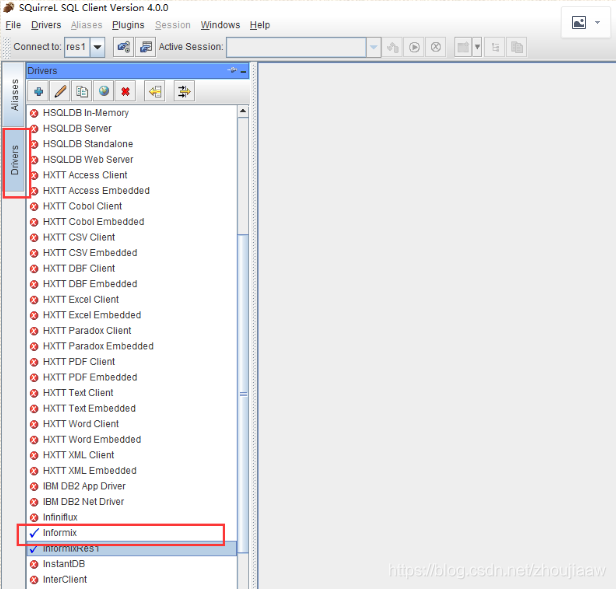Click the Copy driver icon
Screen dimensions: 616x589
tap(82, 92)
